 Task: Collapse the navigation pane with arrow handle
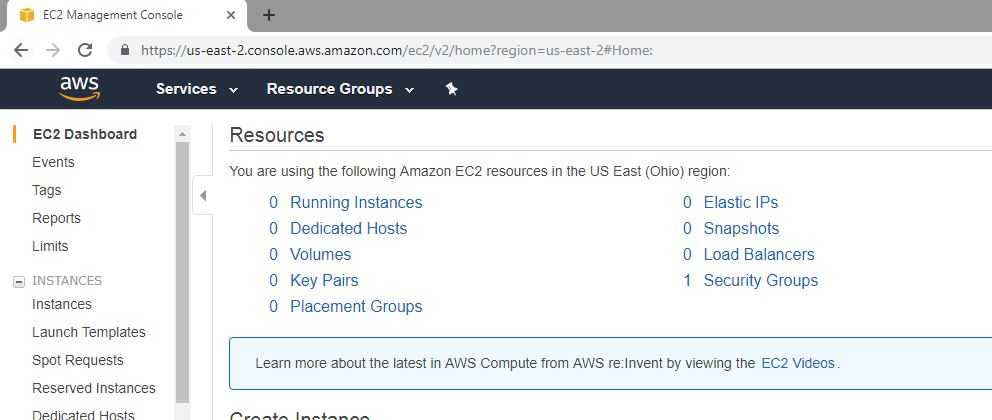click(202, 195)
